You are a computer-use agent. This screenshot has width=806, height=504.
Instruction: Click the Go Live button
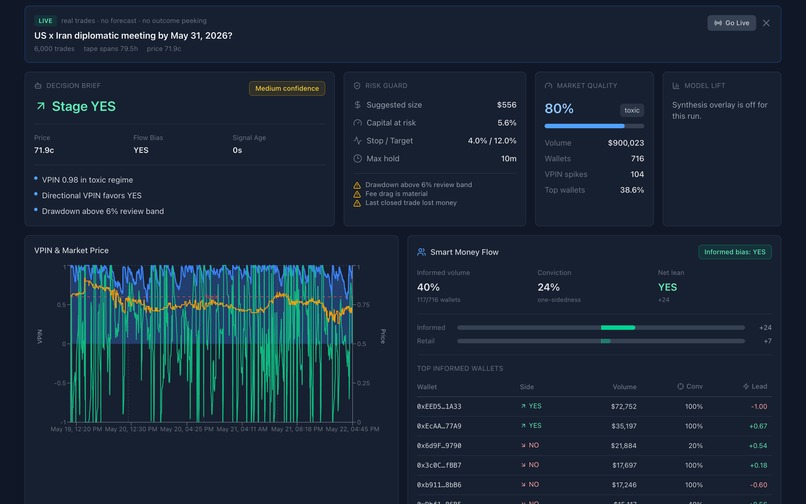tap(731, 23)
